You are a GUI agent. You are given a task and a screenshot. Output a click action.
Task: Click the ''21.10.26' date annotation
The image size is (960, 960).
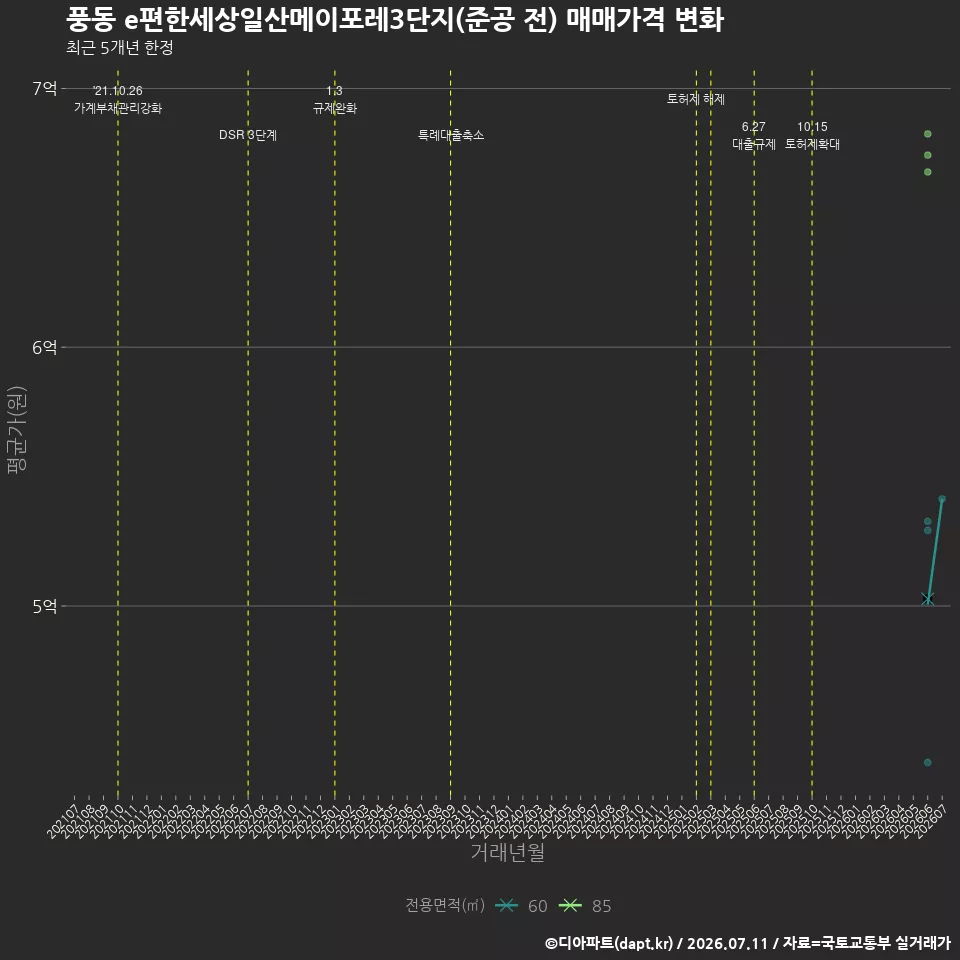[118, 91]
